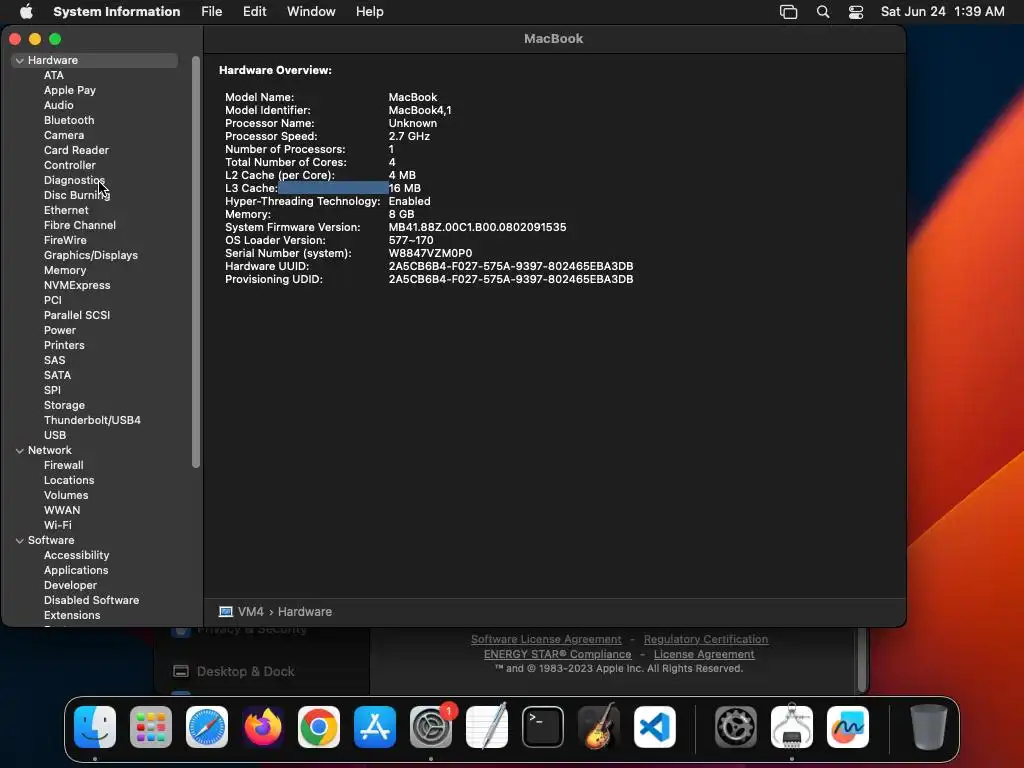Viewport: 1024px width, 768px height.
Task: Launch GarageBand from the Dock
Action: (599, 727)
